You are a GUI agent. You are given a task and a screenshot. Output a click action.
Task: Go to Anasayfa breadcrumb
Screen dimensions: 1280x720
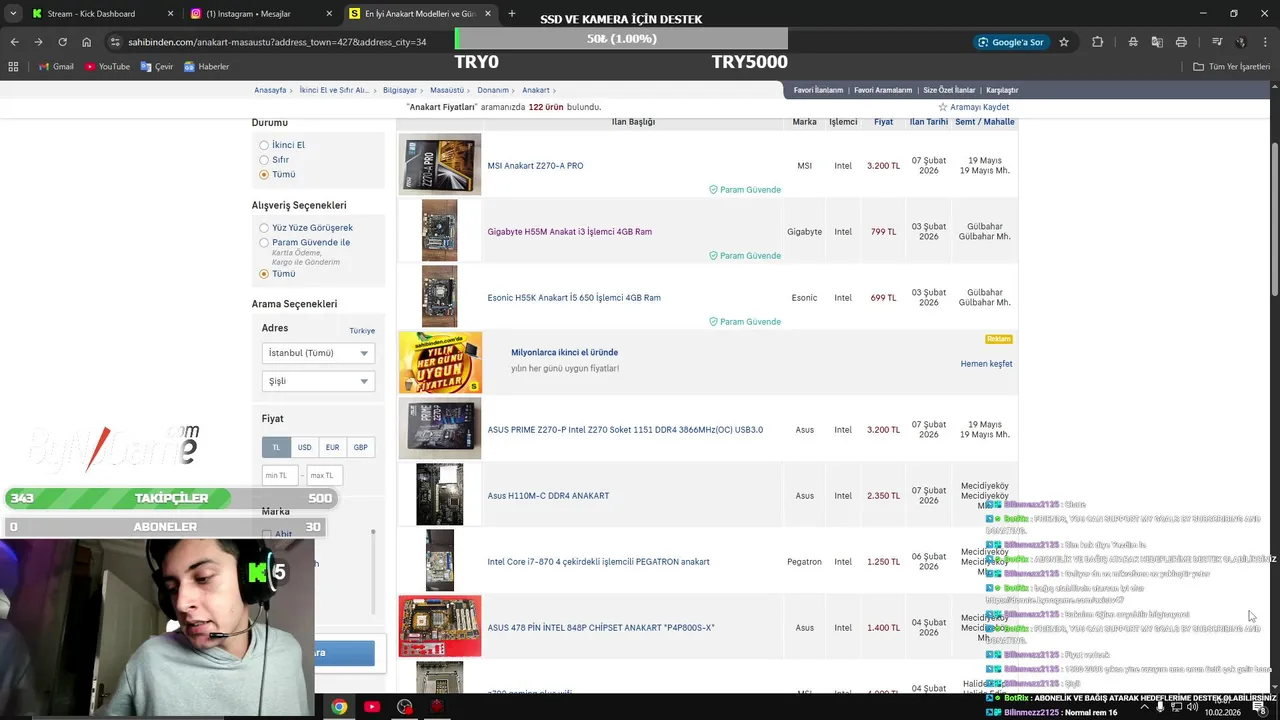(x=270, y=90)
